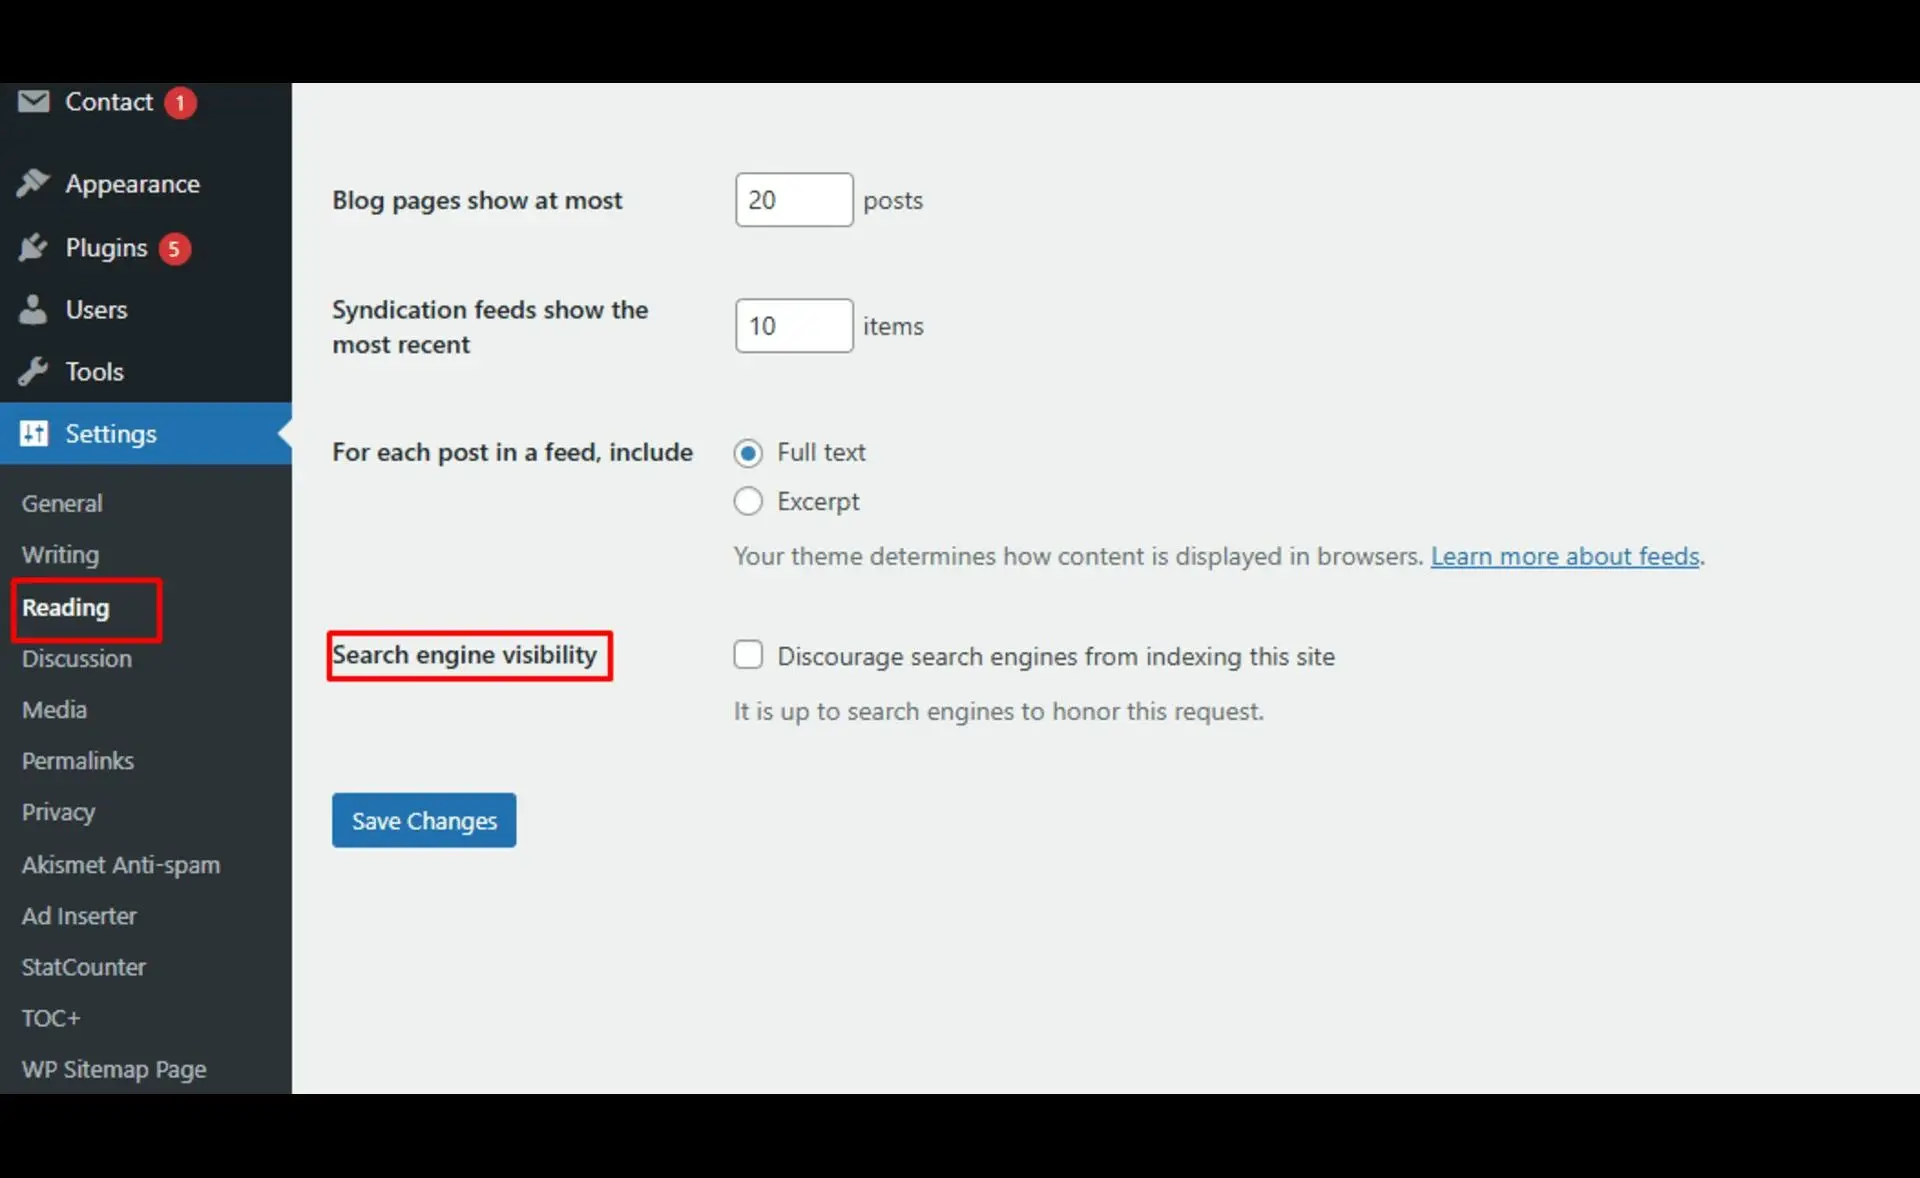Open TOC+ settings
The height and width of the screenshot is (1178, 1920).
click(x=51, y=1018)
